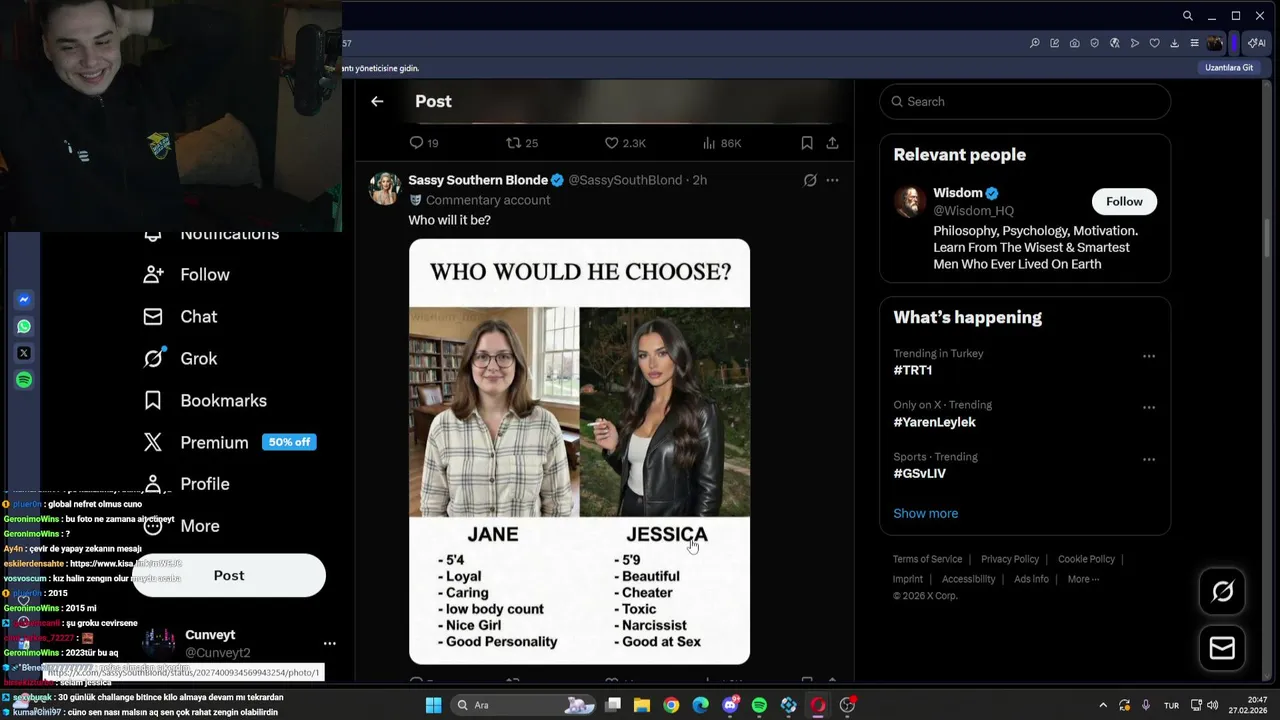Open the Cunveyt account switcher
1280x720 pixels.
(240, 643)
